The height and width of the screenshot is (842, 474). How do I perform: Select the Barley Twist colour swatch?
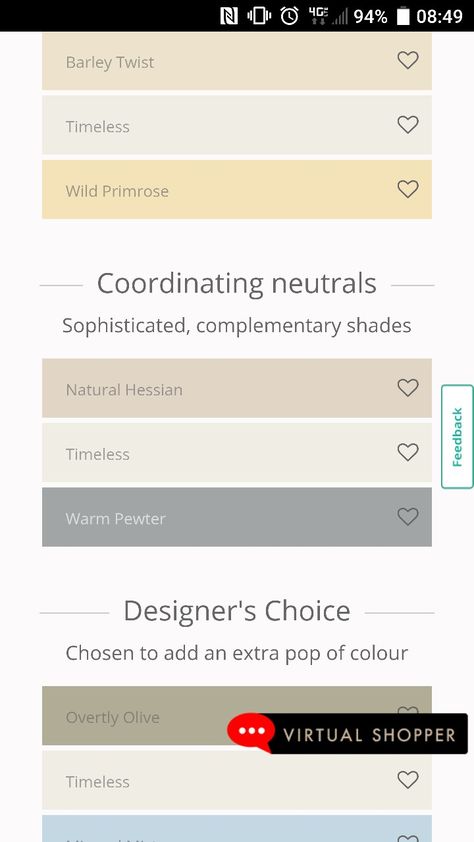[x=237, y=61]
